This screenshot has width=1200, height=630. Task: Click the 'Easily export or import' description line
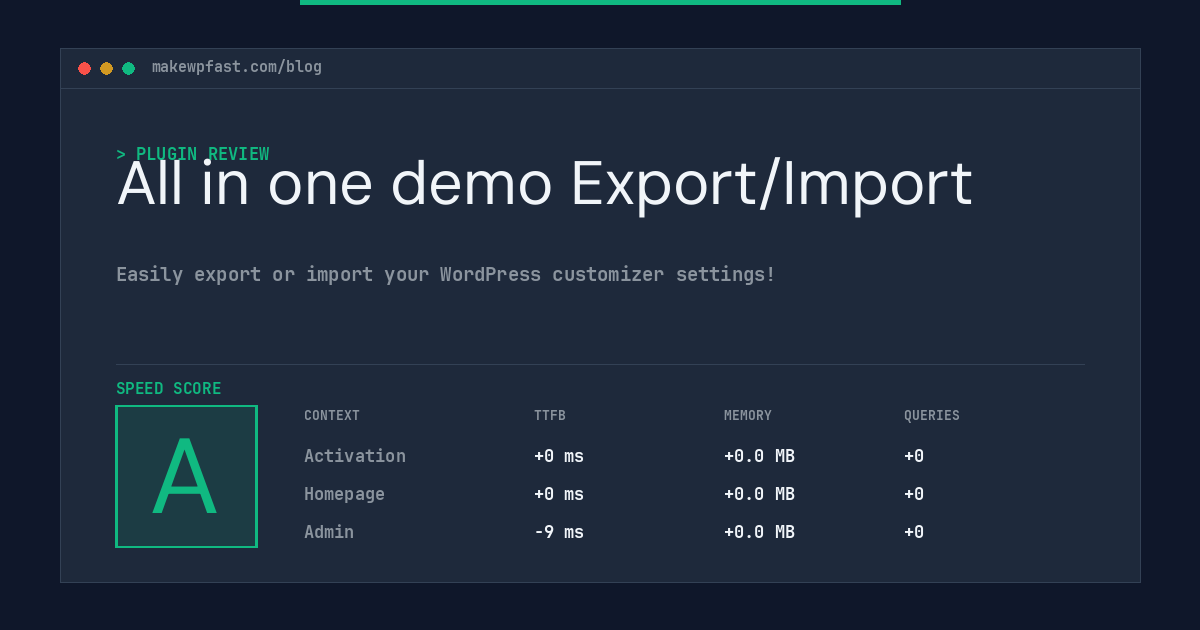click(446, 274)
